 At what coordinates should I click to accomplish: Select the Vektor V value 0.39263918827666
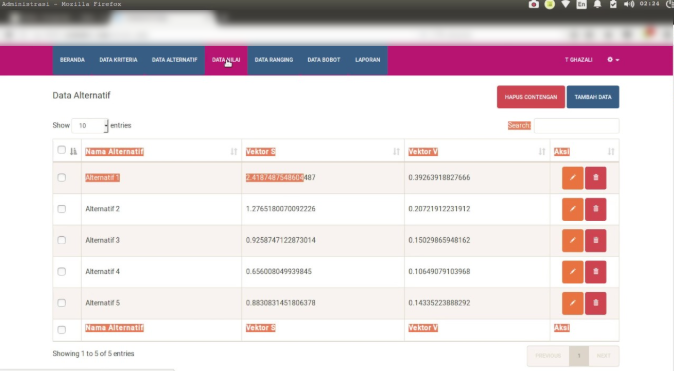click(439, 178)
